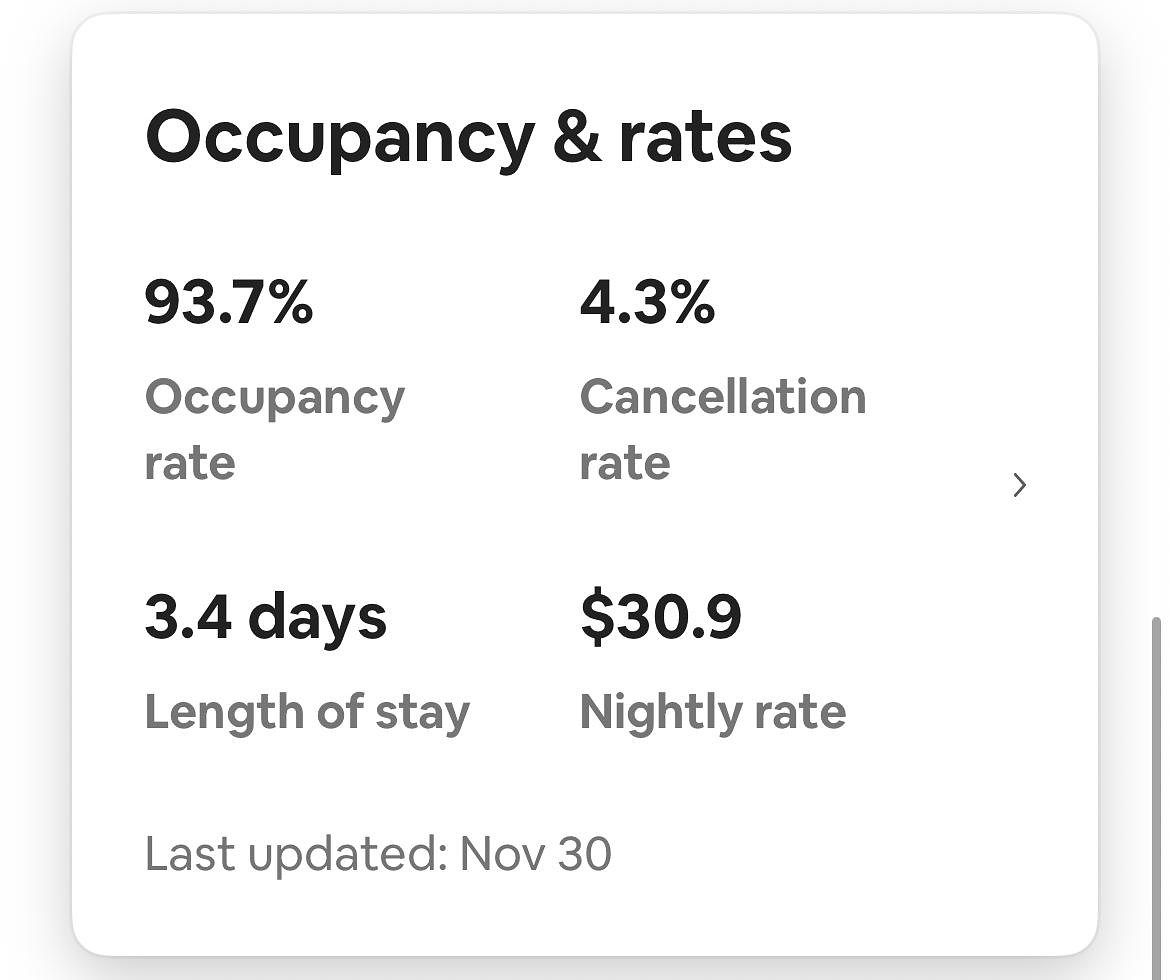
Task: Click the percent sign after 93.7
Action: [x=290, y=303]
